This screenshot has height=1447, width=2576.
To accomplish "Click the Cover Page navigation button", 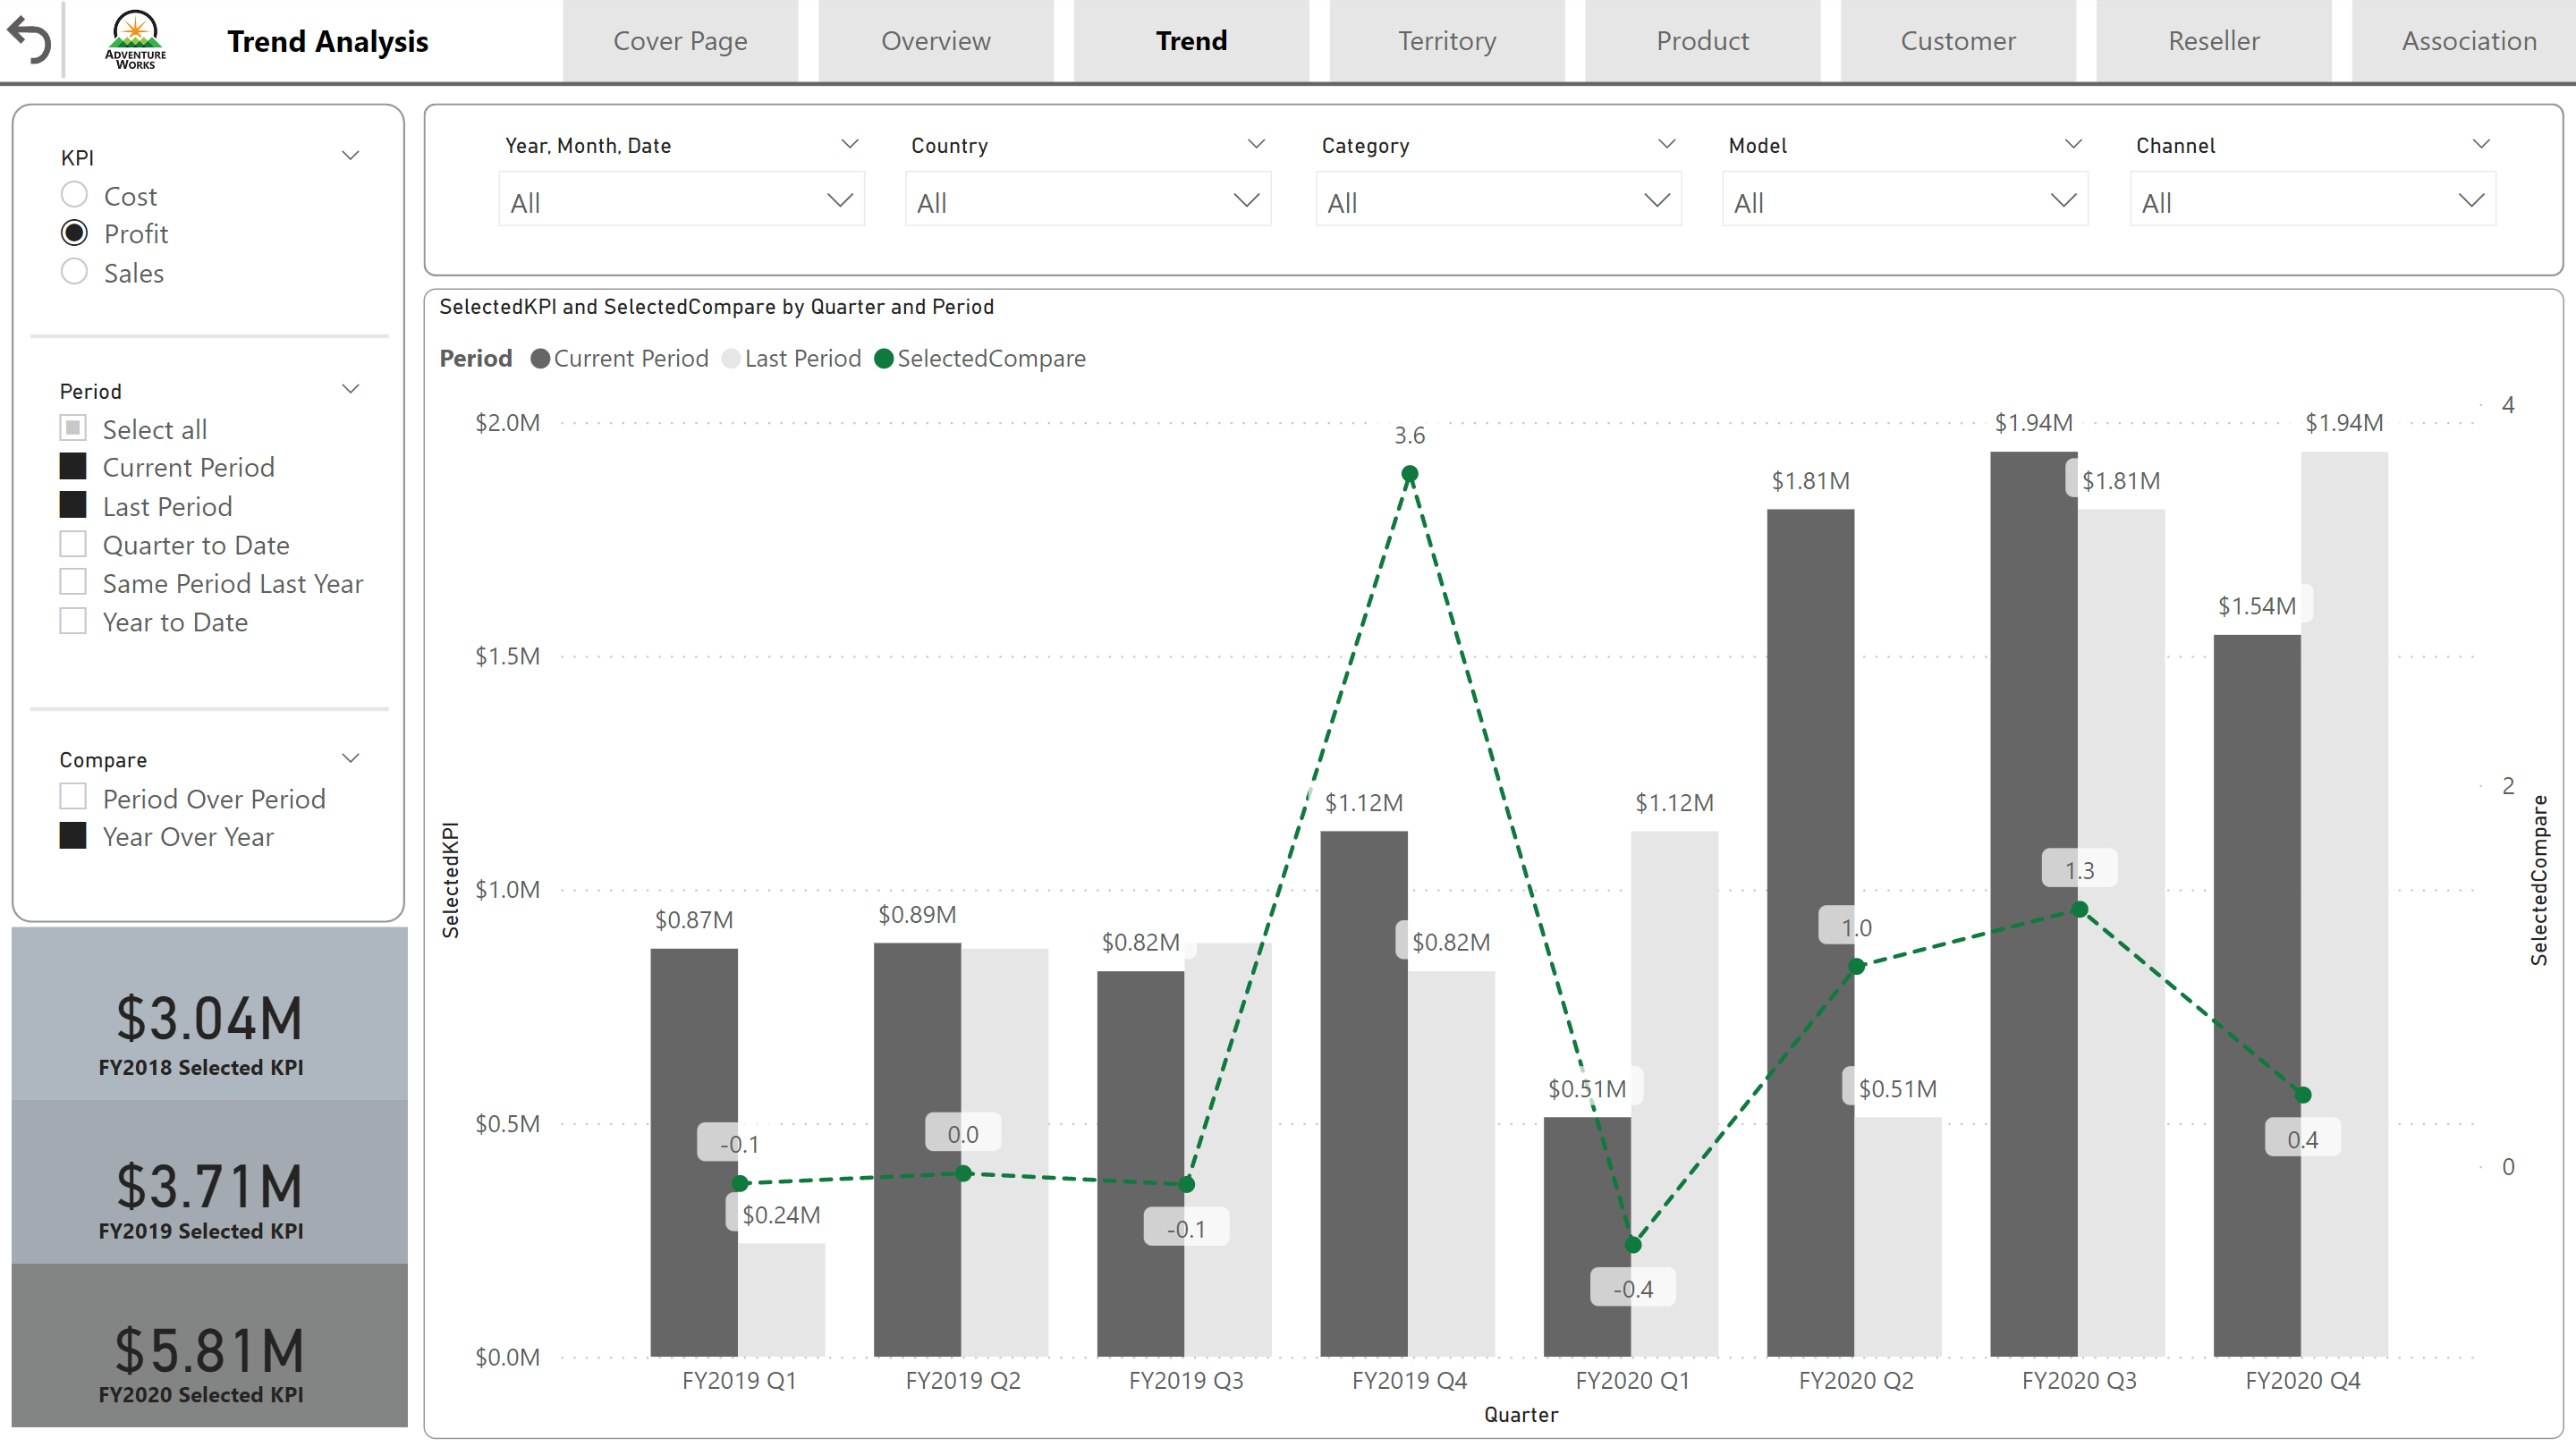I will coord(679,41).
